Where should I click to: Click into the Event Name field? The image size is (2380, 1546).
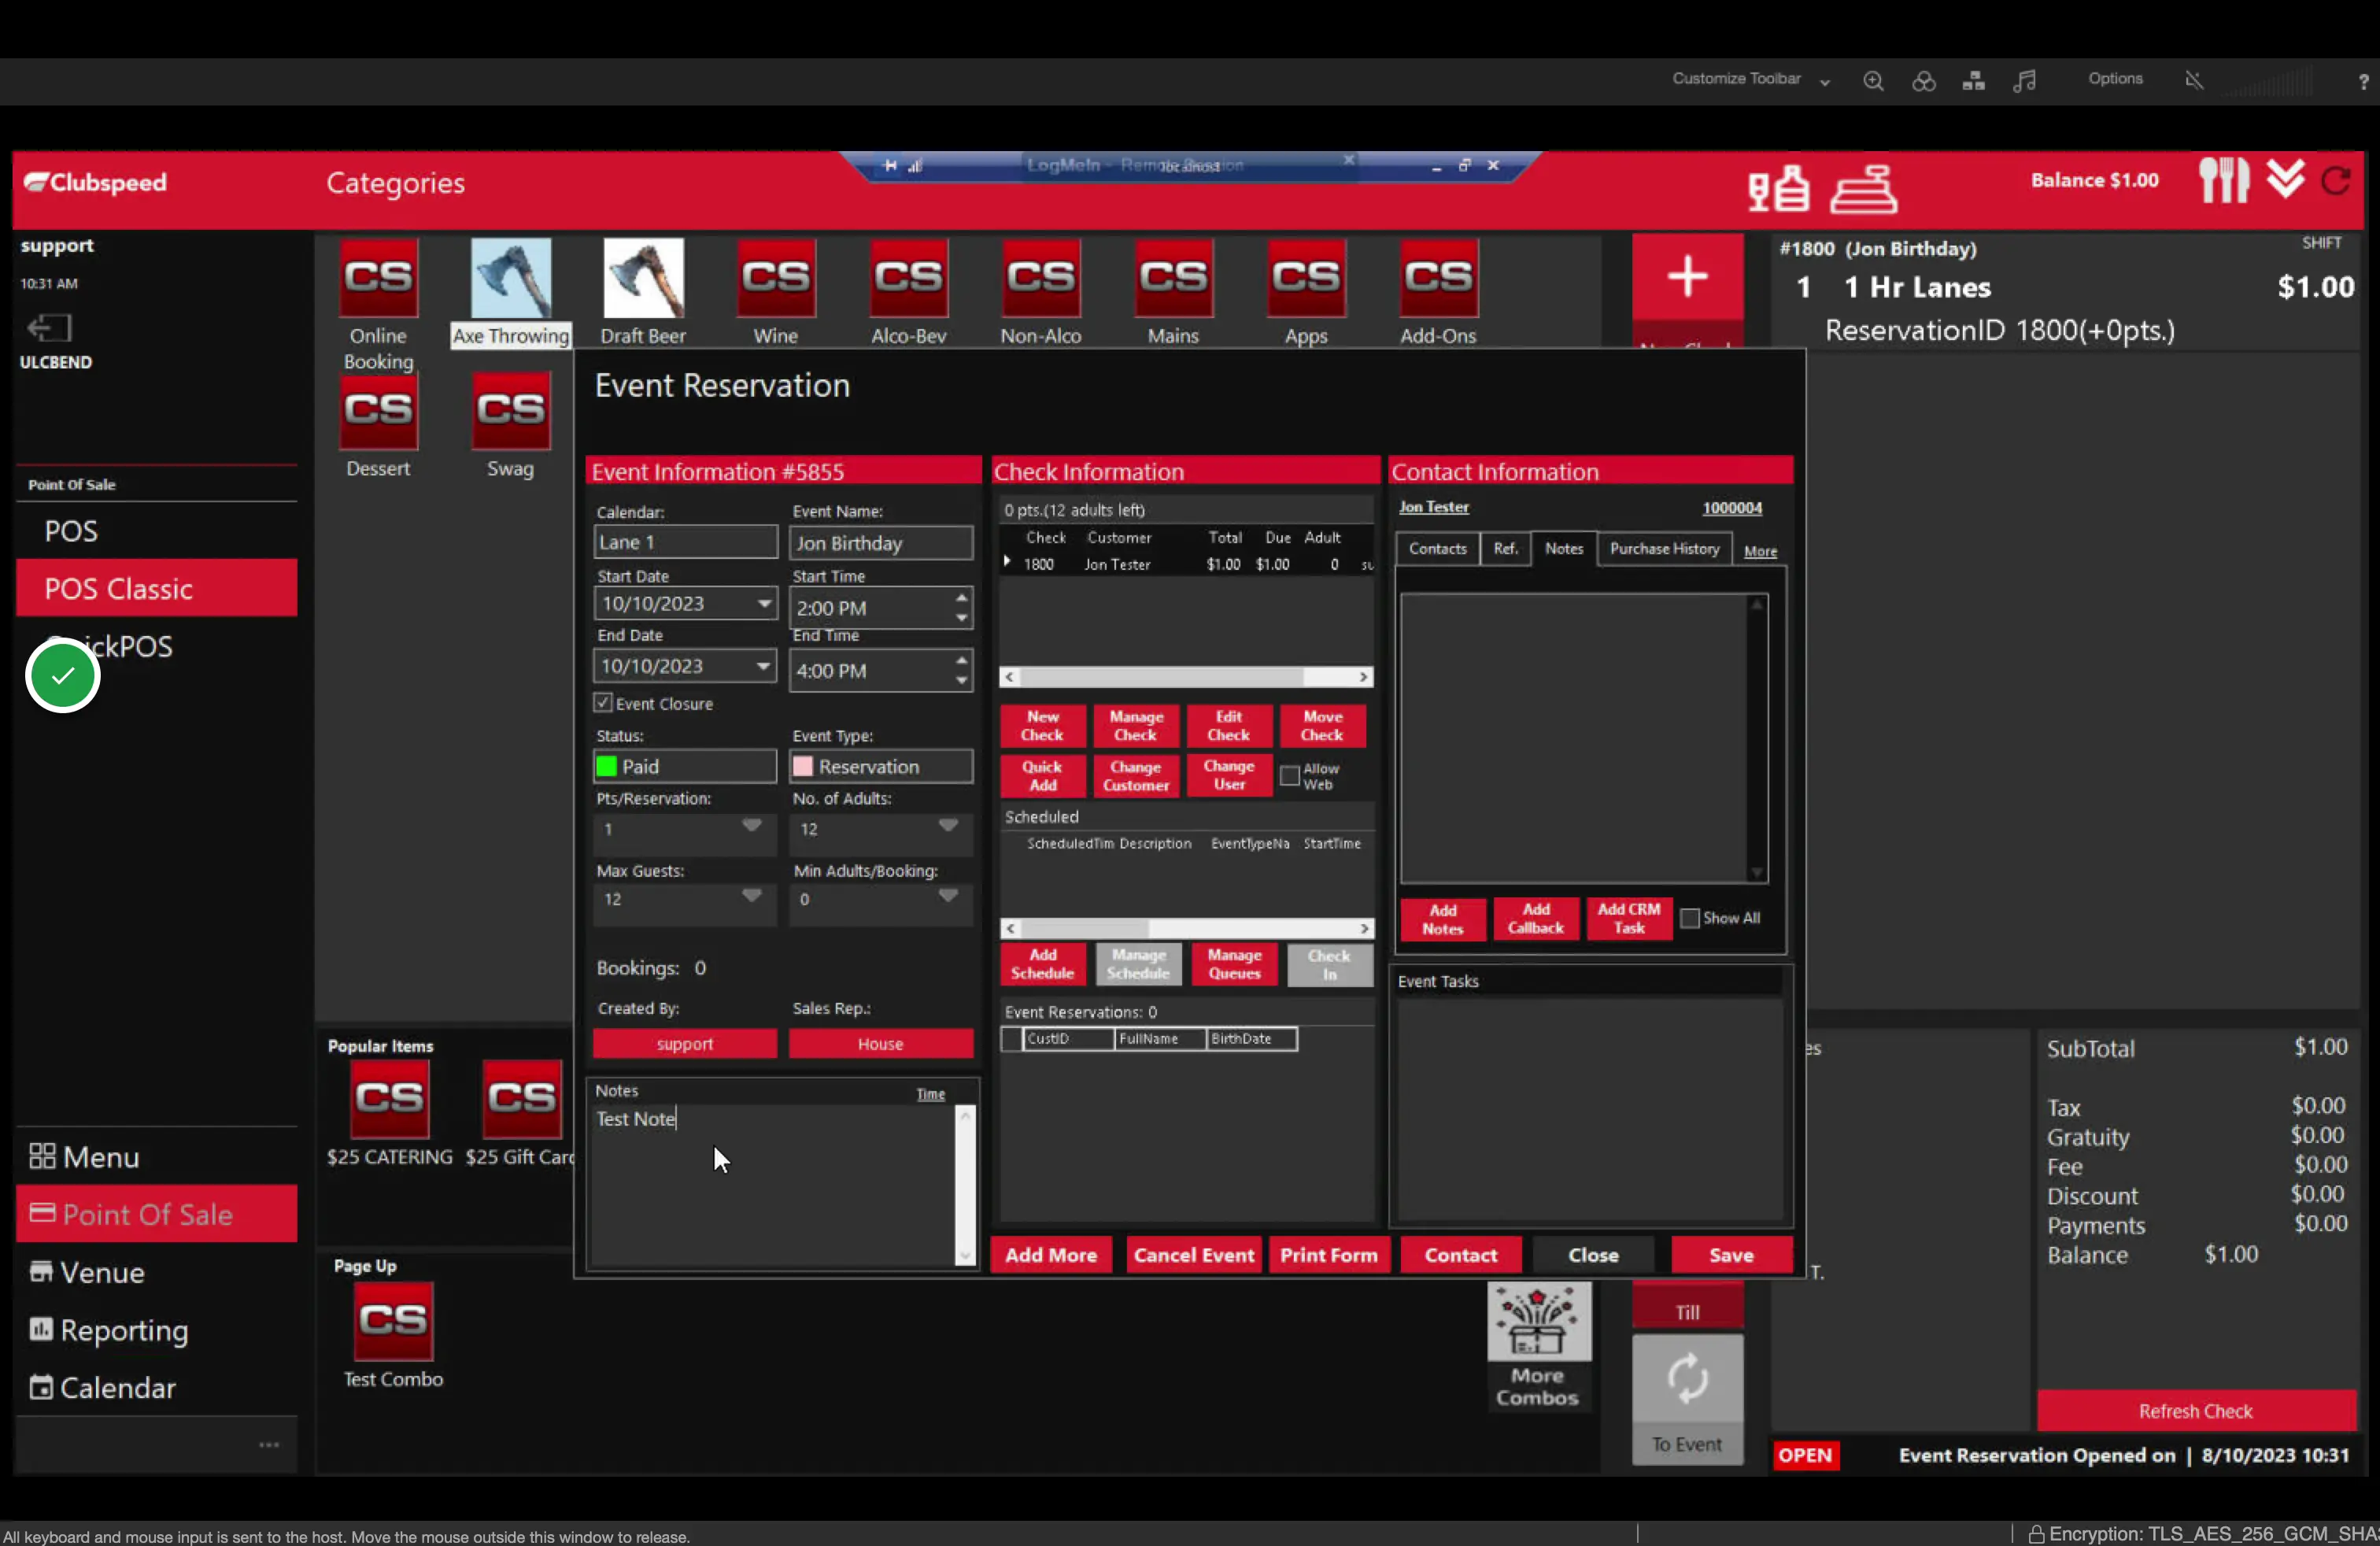(x=880, y=543)
